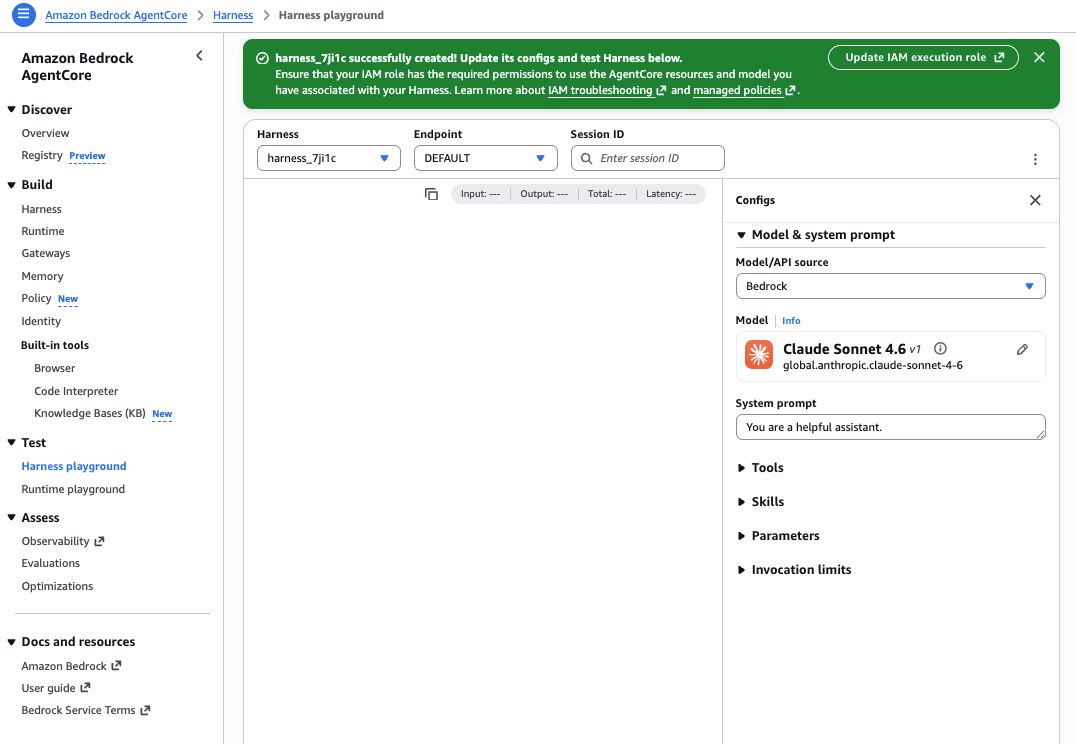Open Knowledge Bases (KB)

tap(90, 413)
